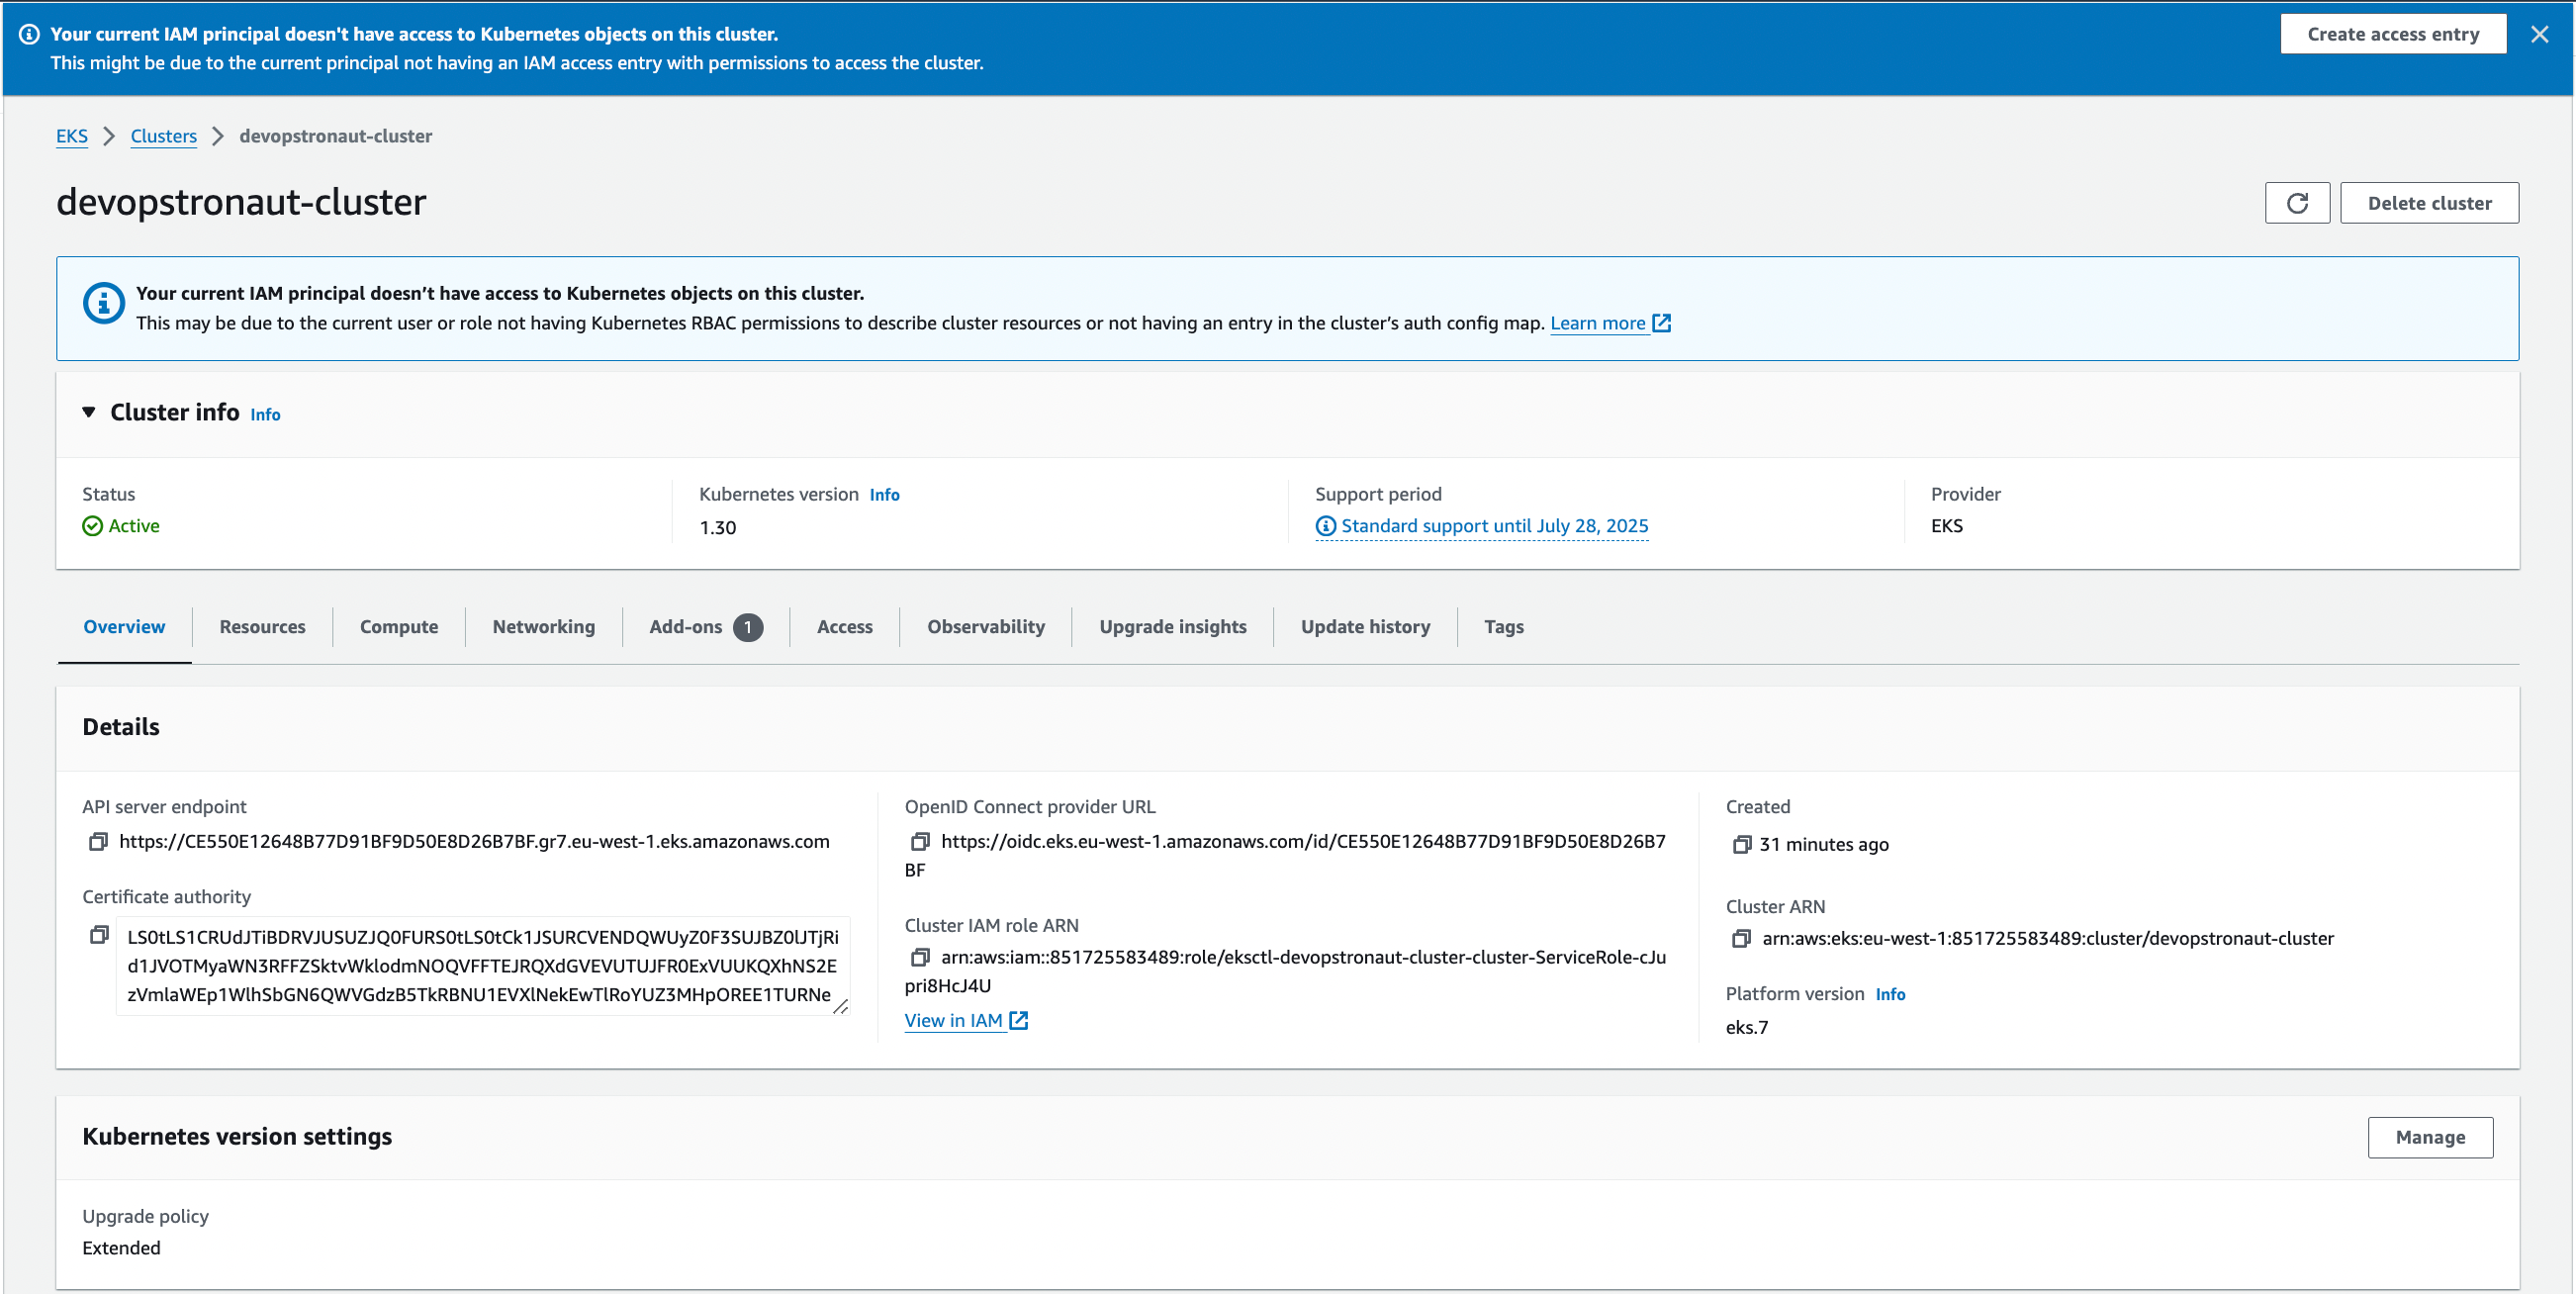Click the refresh cluster icon button
The height and width of the screenshot is (1294, 2576).
click(x=2296, y=203)
